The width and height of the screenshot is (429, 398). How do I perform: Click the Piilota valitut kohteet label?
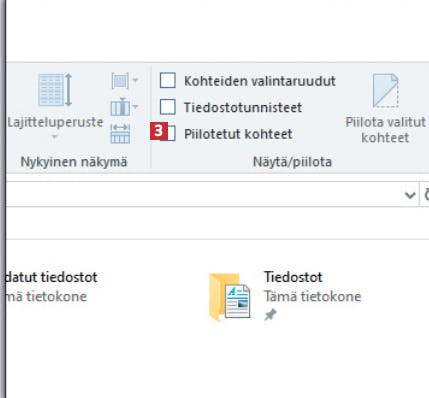[385, 130]
